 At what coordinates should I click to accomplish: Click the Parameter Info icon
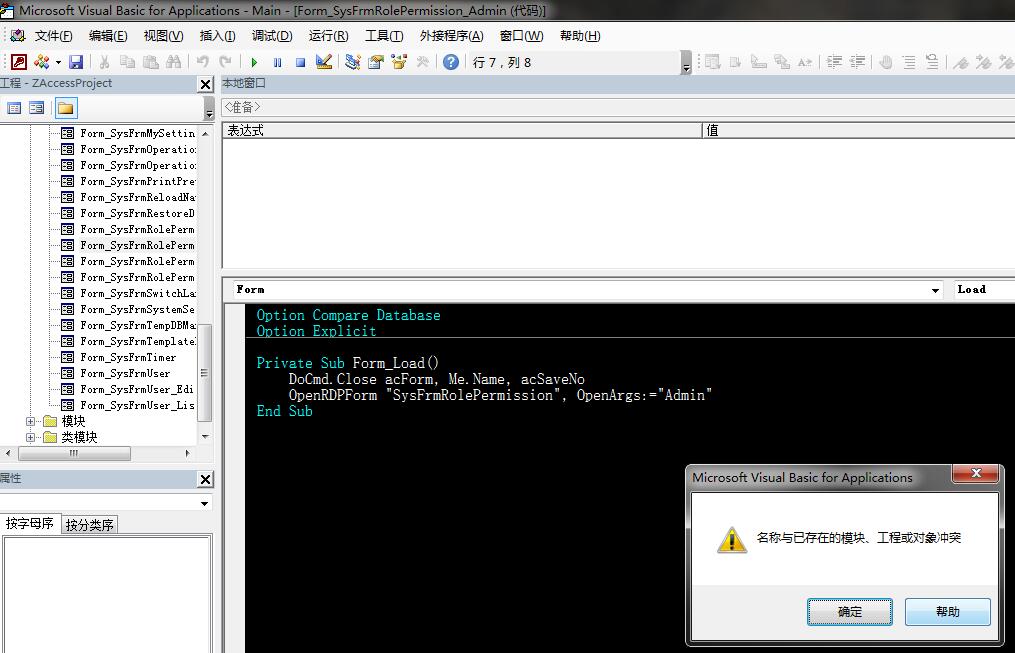point(782,62)
